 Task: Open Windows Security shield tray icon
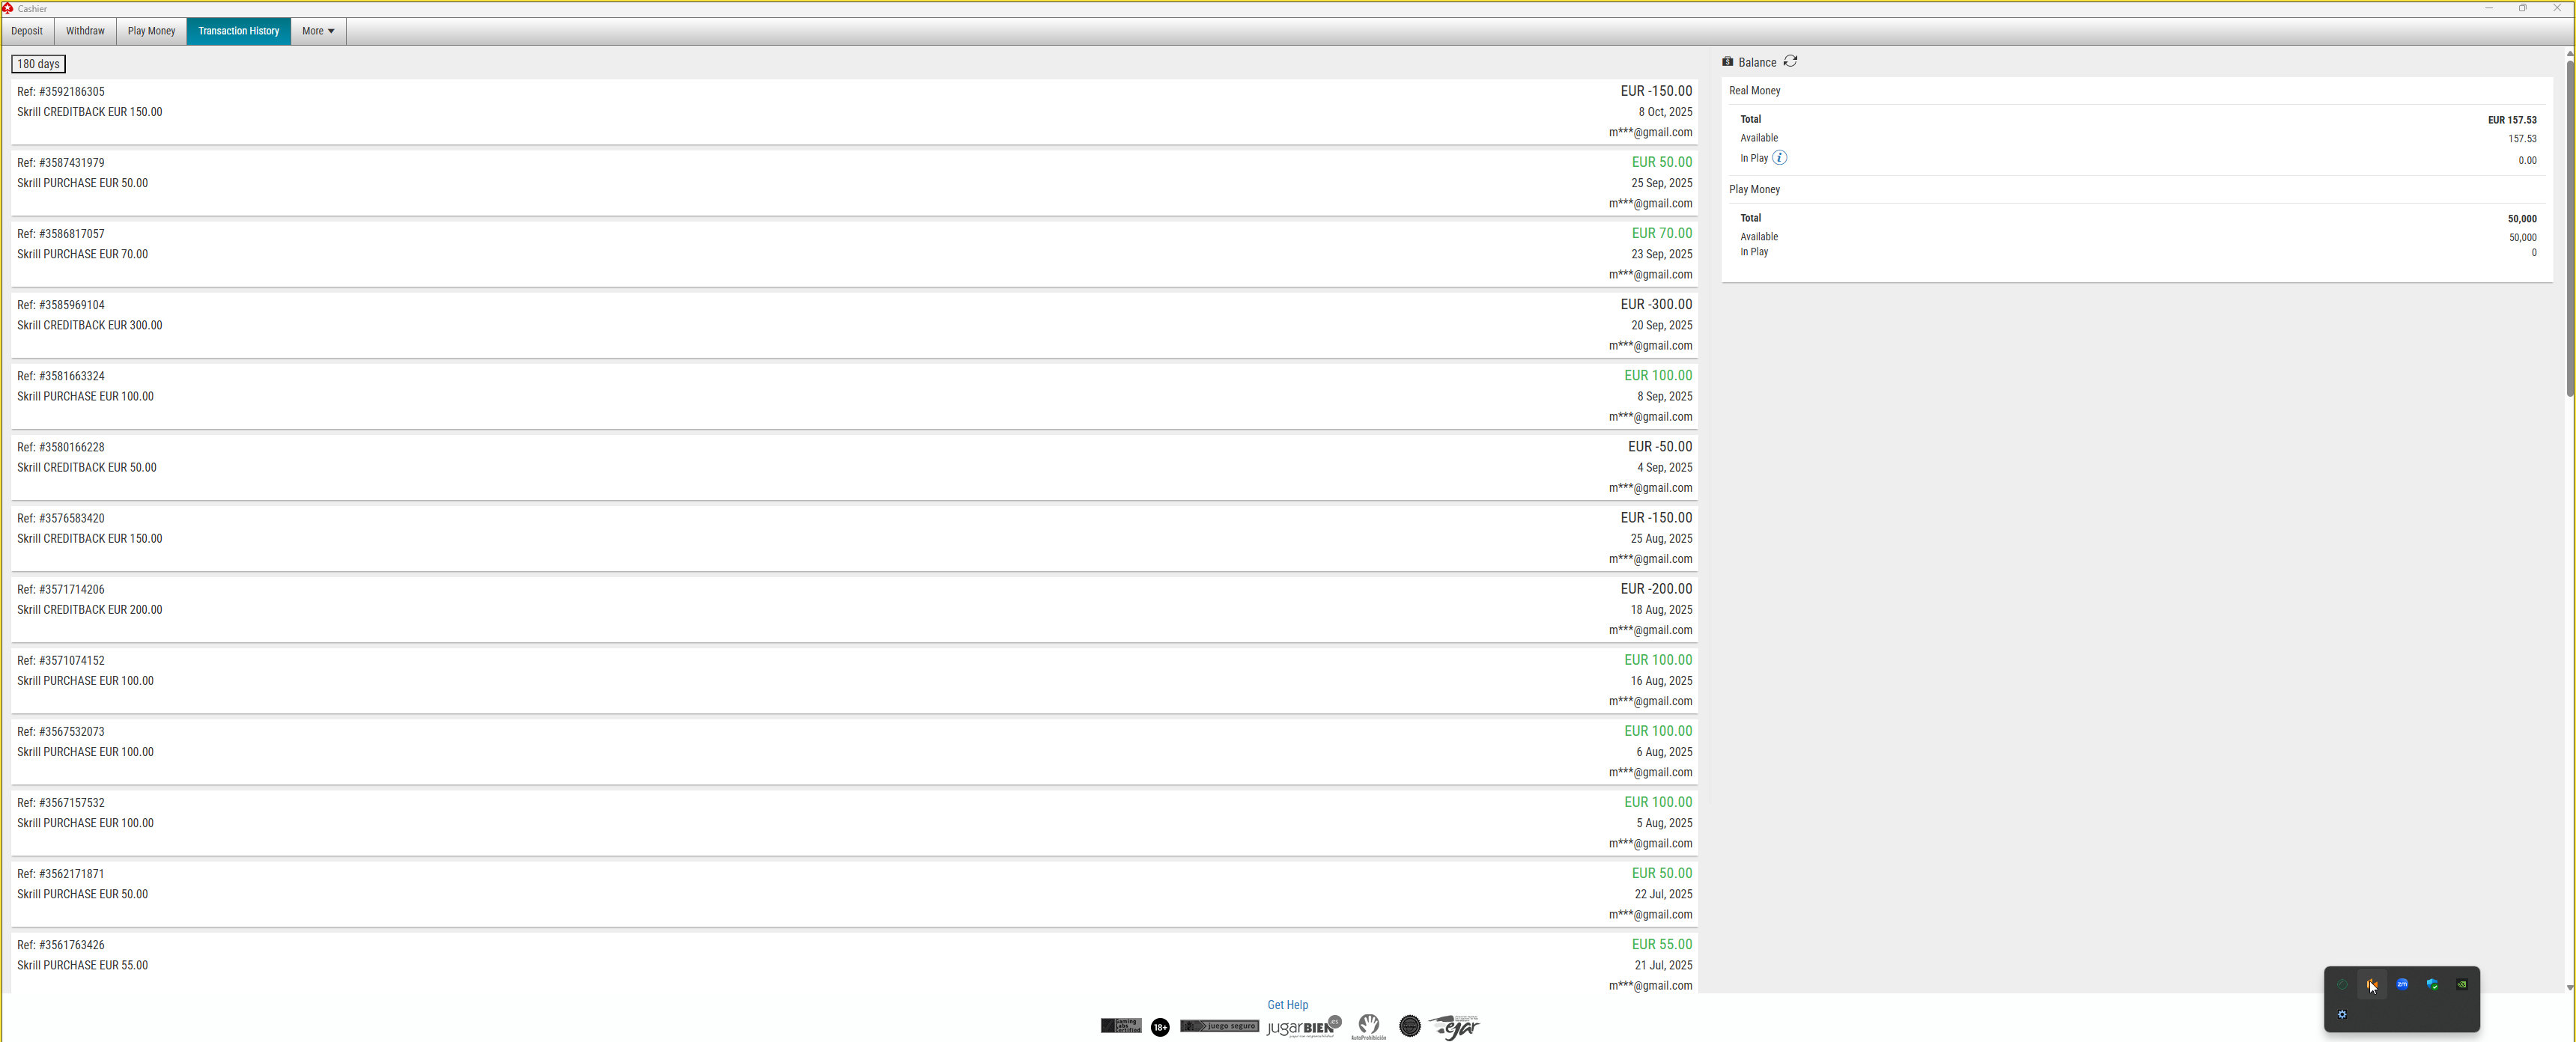coord(2432,985)
